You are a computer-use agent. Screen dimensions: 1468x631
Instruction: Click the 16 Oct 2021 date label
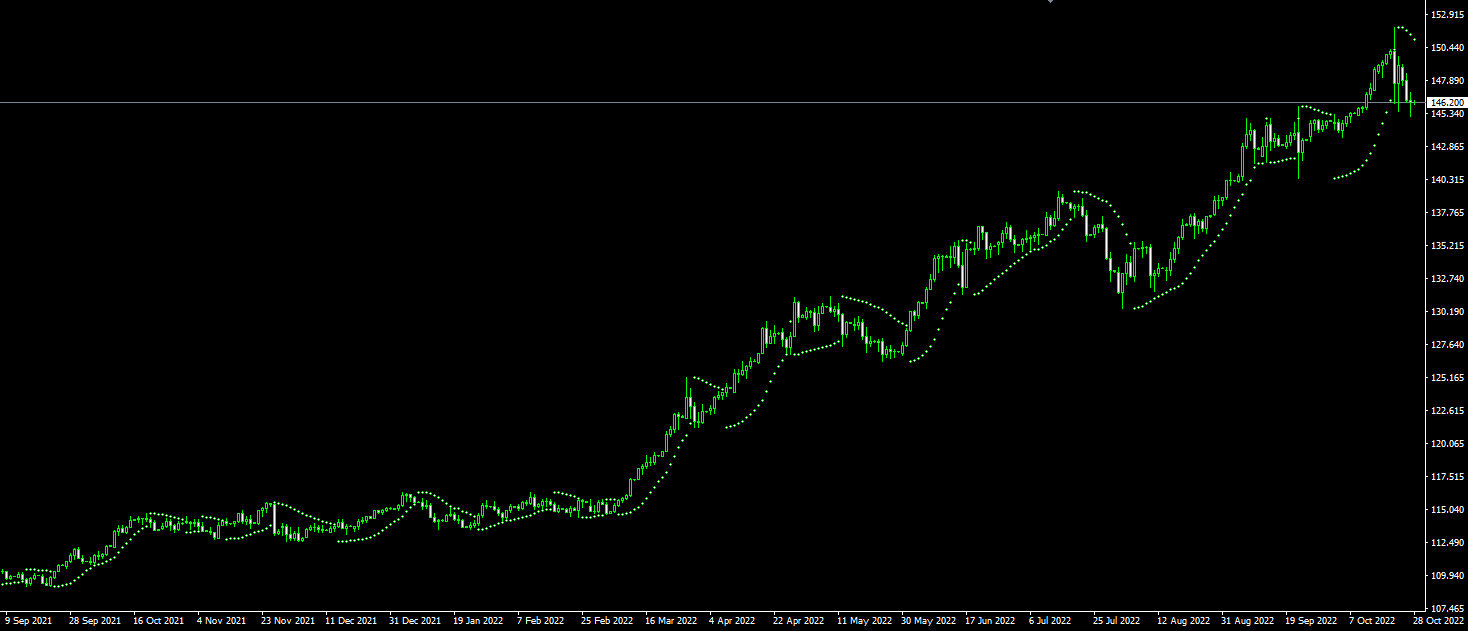[158, 621]
